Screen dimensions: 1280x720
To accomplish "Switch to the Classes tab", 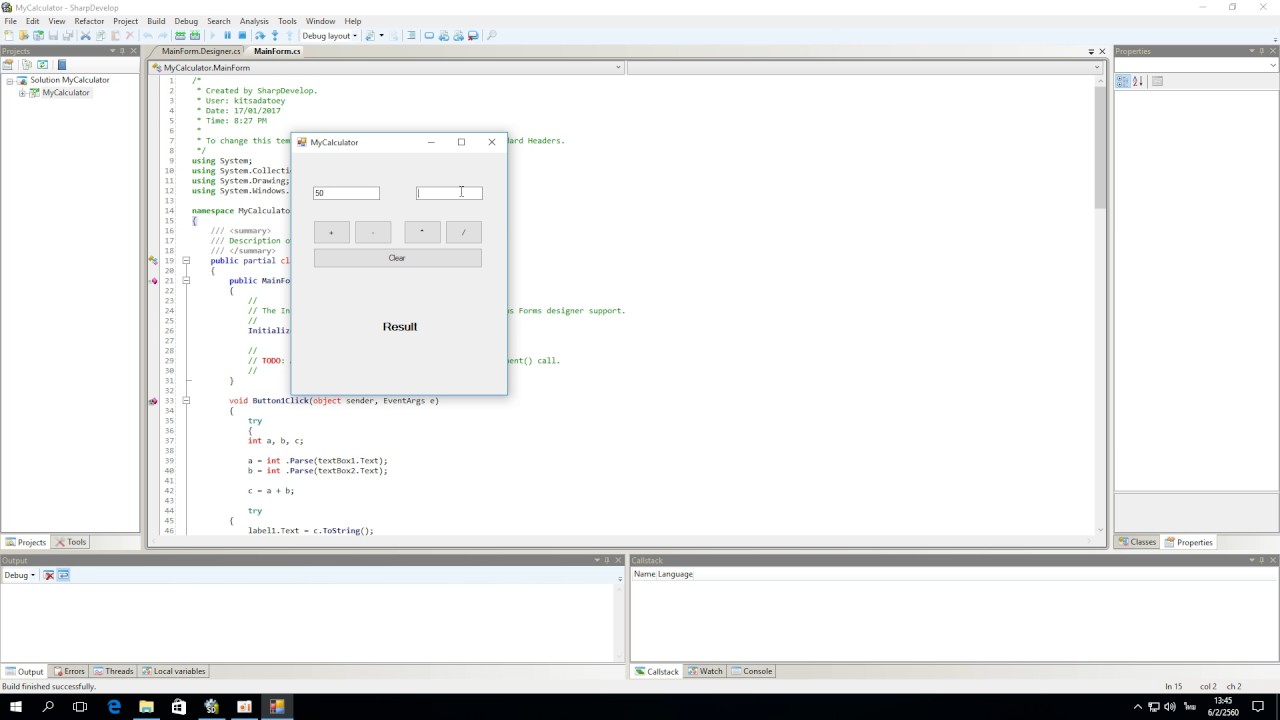I will pyautogui.click(x=1137, y=542).
